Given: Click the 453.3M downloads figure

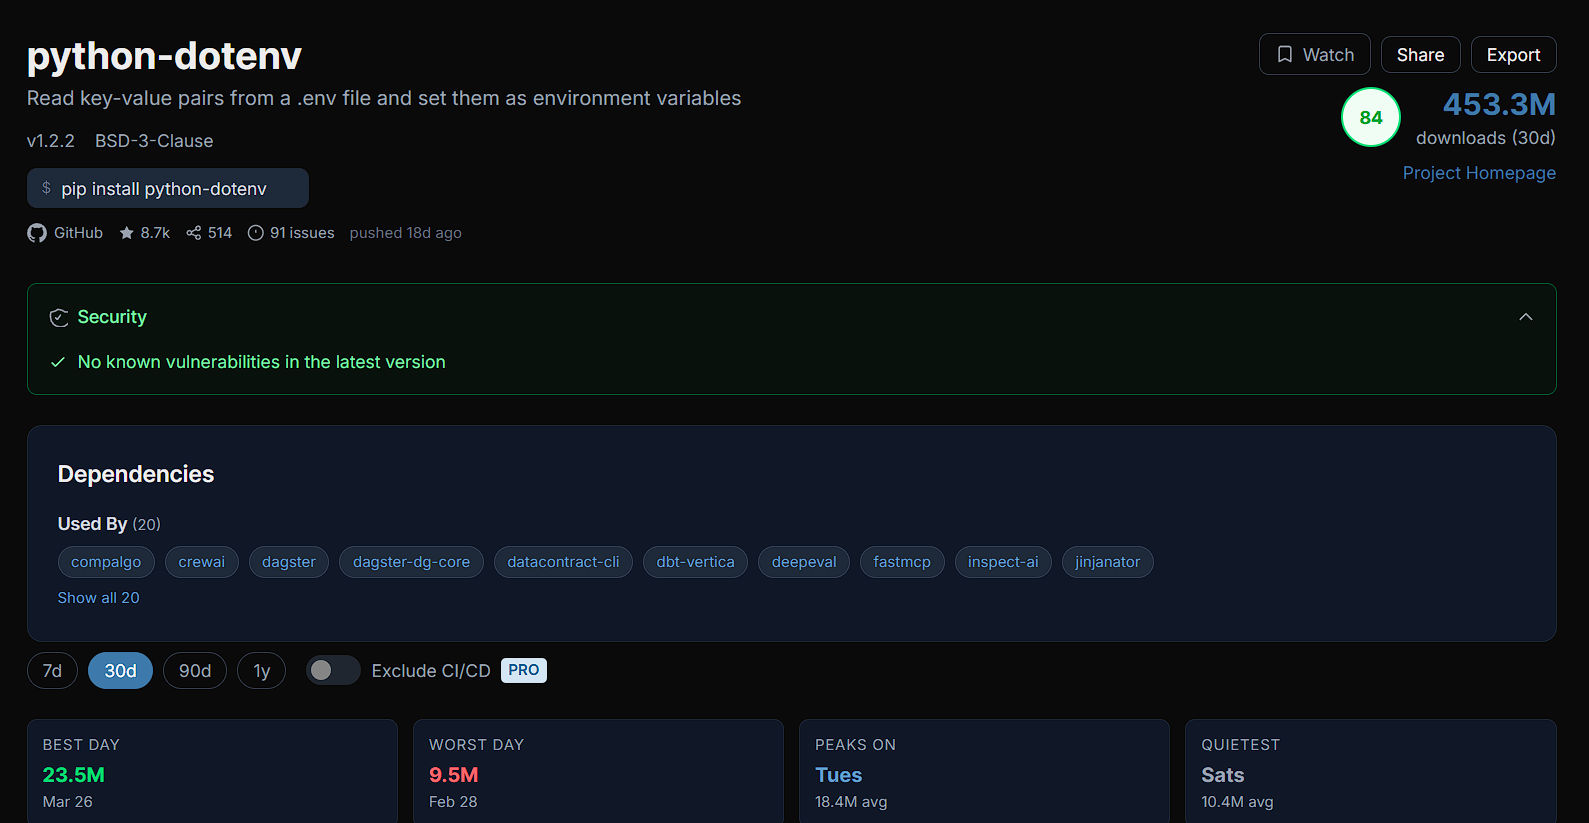Looking at the screenshot, I should [1499, 104].
